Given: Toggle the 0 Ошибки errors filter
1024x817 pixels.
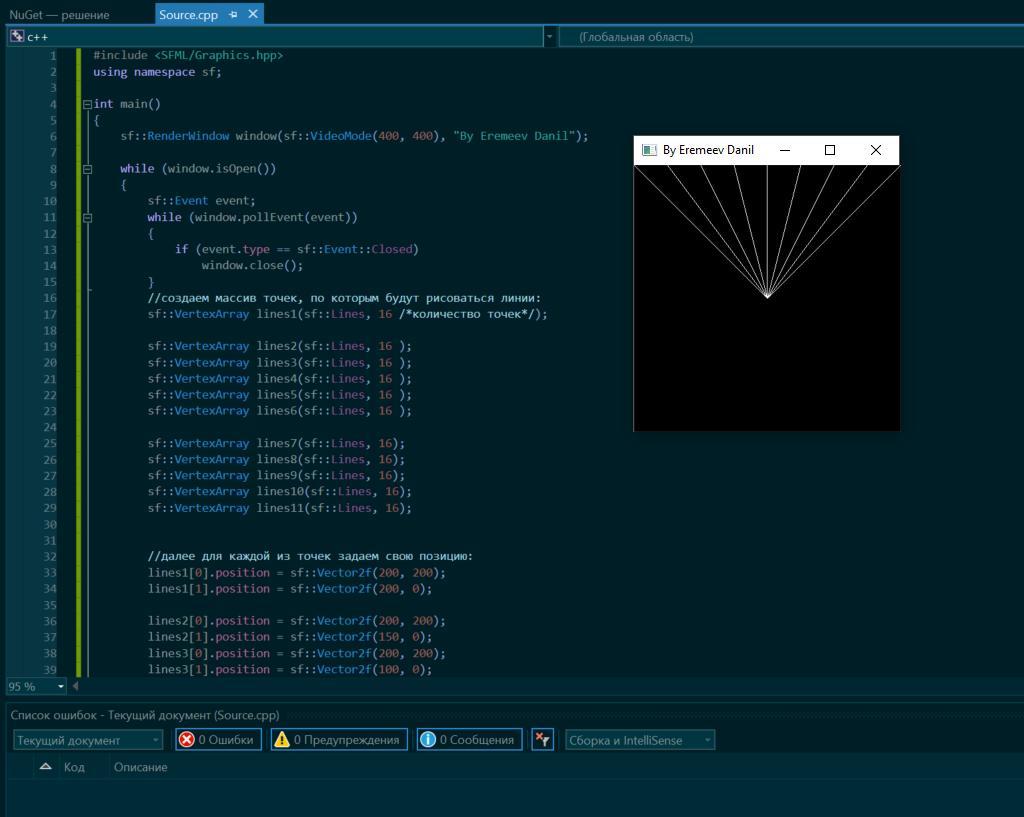Looking at the screenshot, I should [x=217, y=740].
